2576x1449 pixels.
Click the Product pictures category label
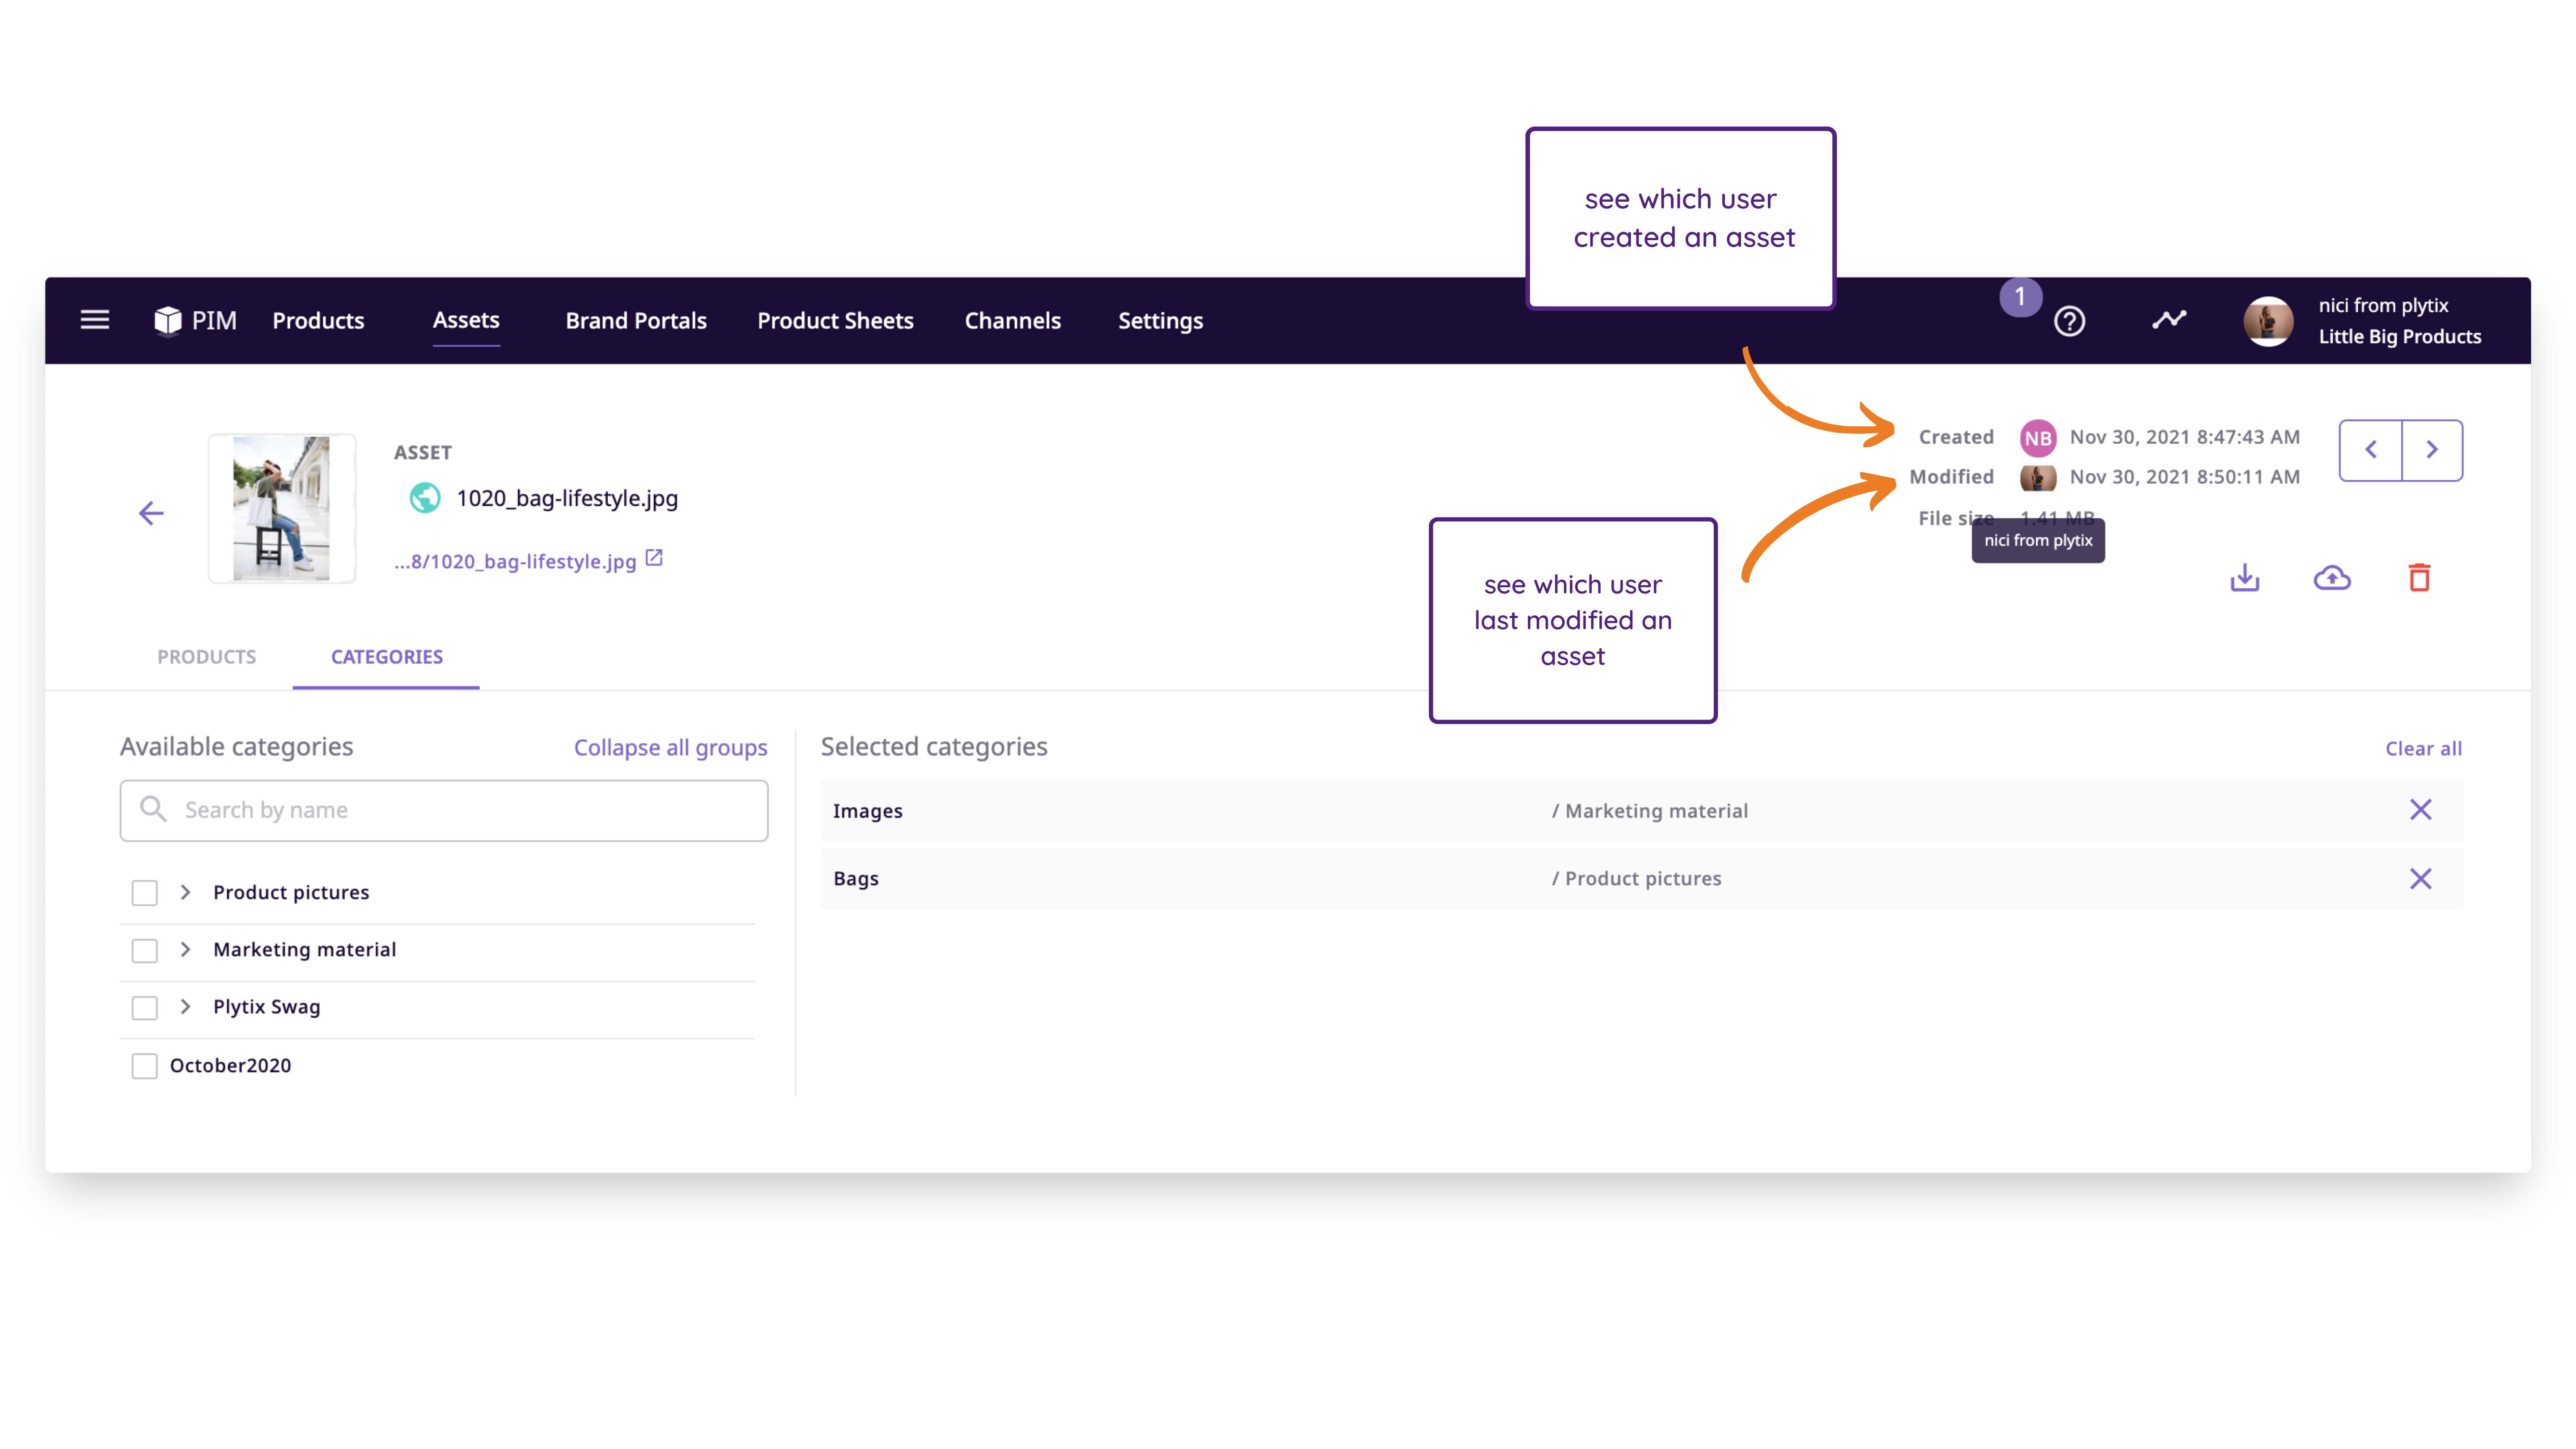(291, 893)
